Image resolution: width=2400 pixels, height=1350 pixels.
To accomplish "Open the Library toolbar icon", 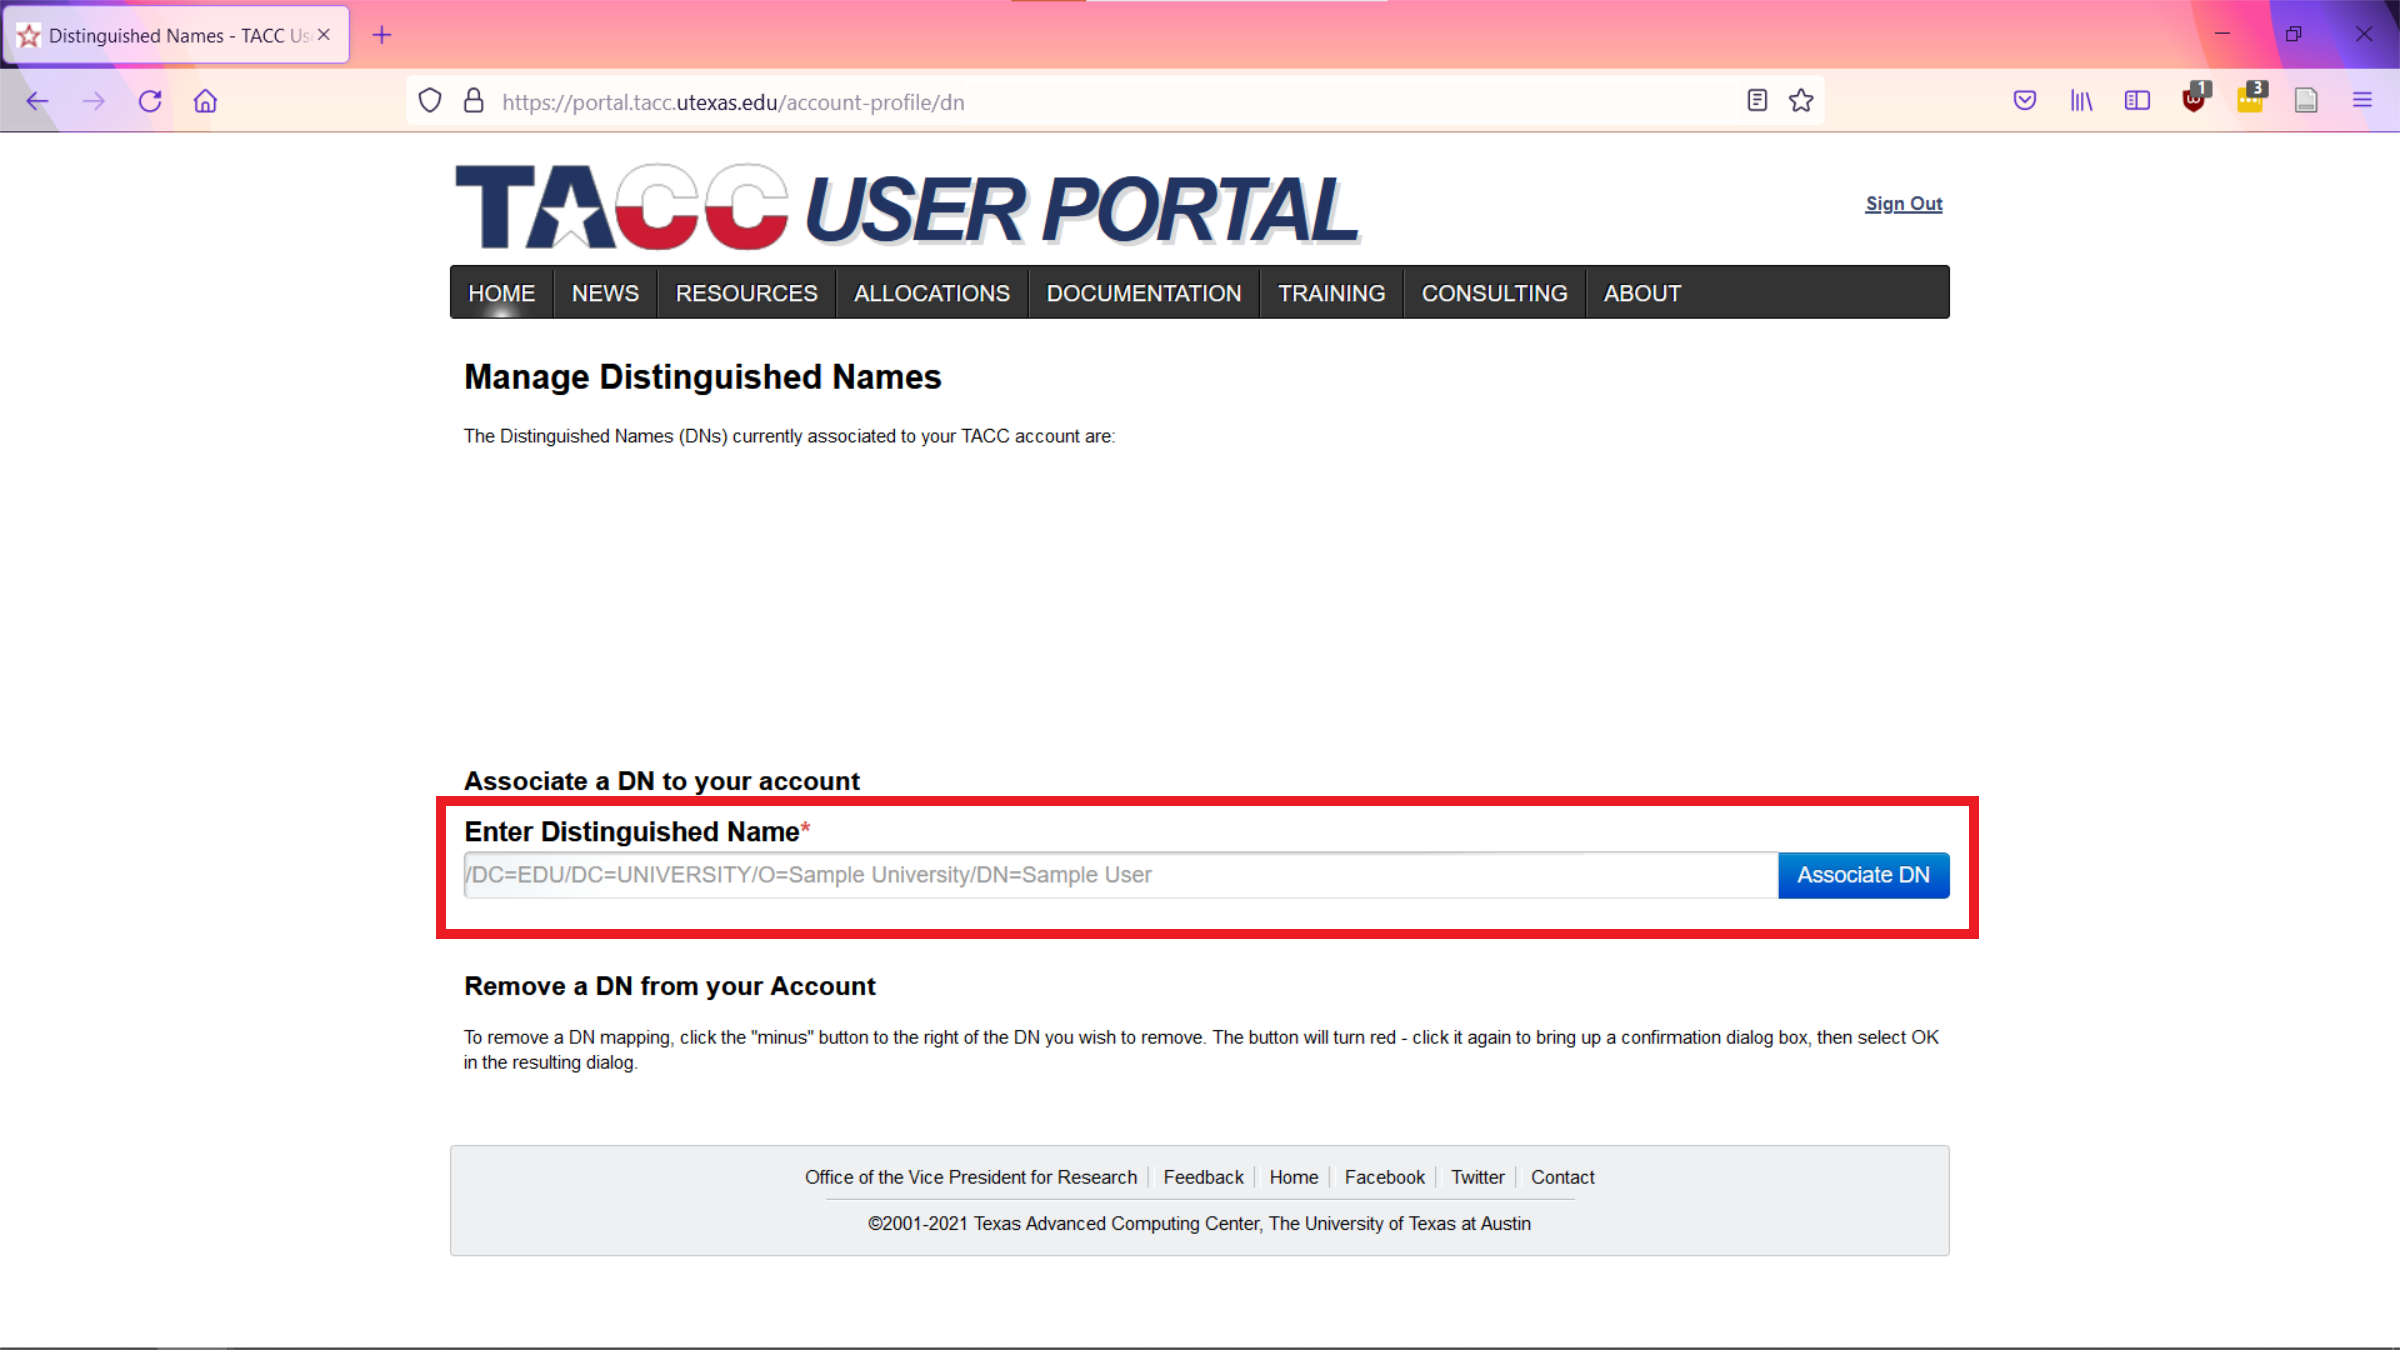I will 2081,100.
